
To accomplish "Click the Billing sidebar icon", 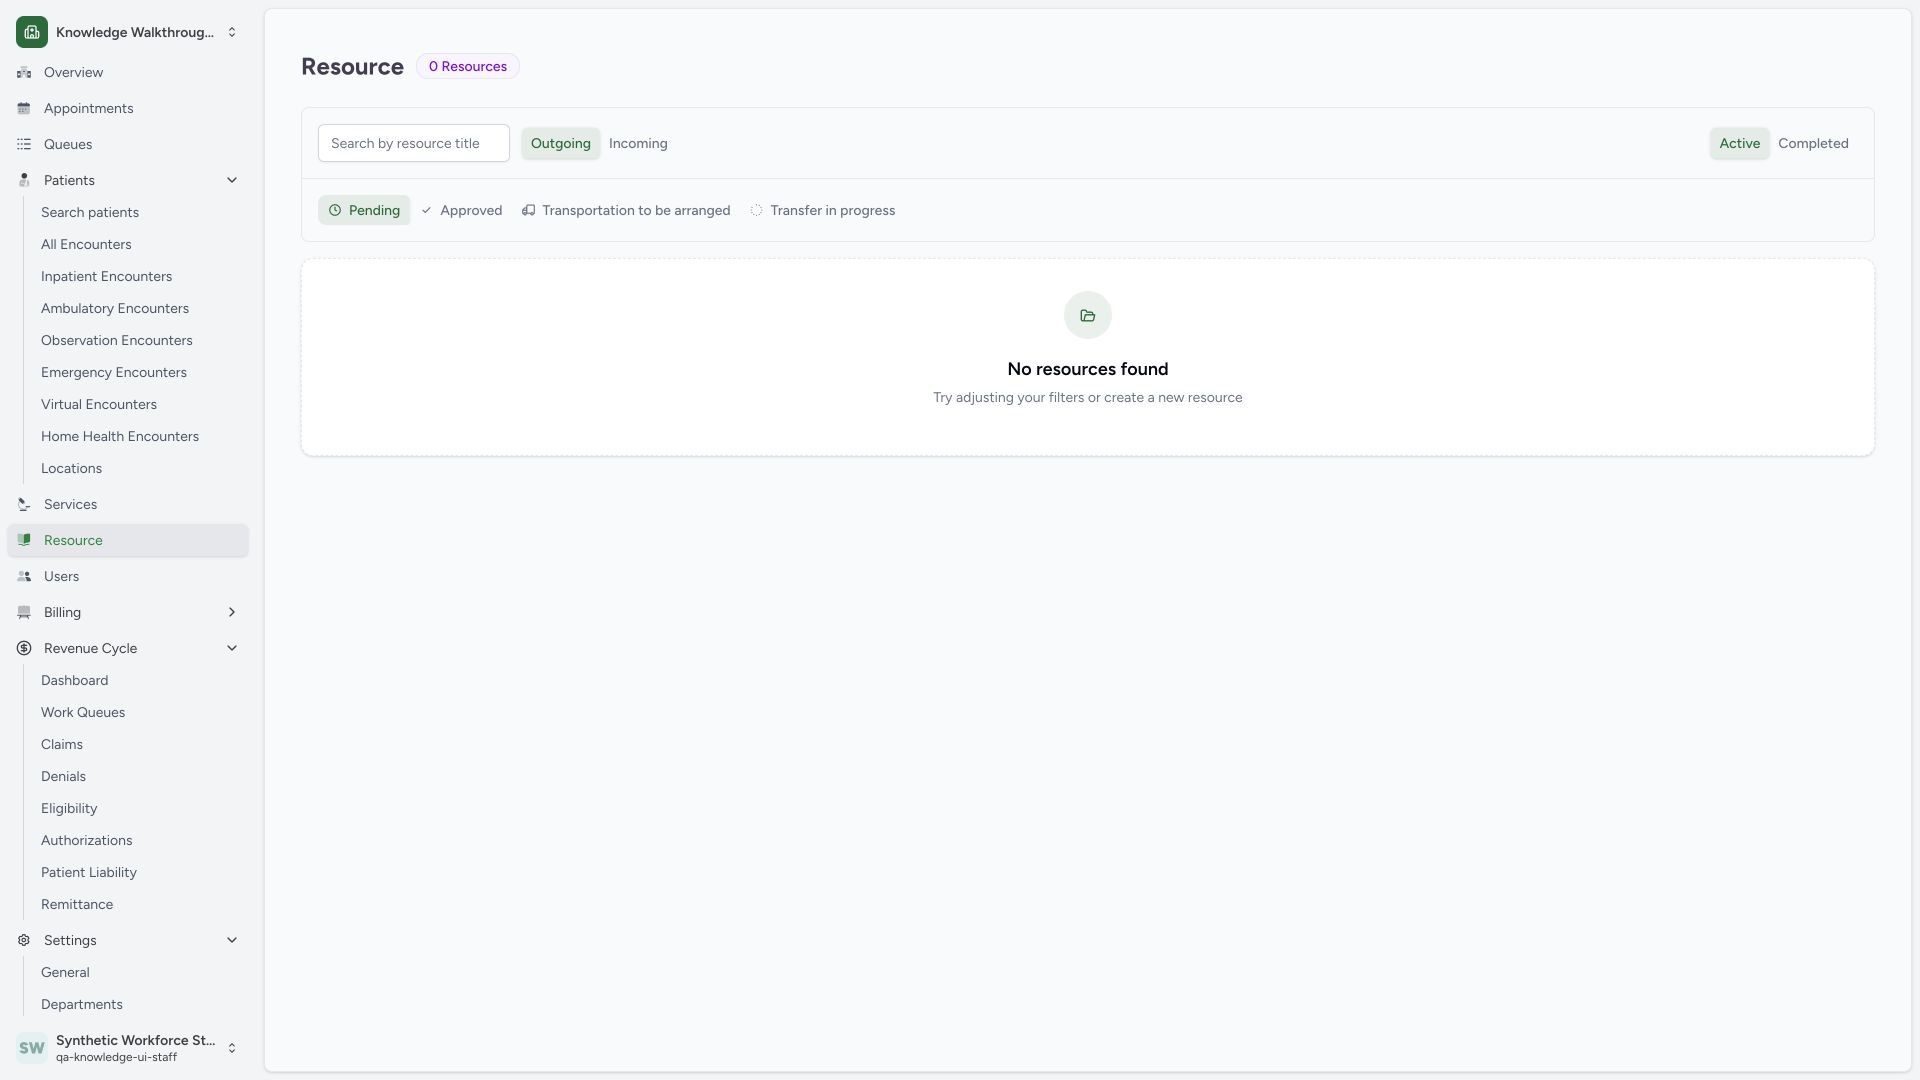I will click(24, 613).
